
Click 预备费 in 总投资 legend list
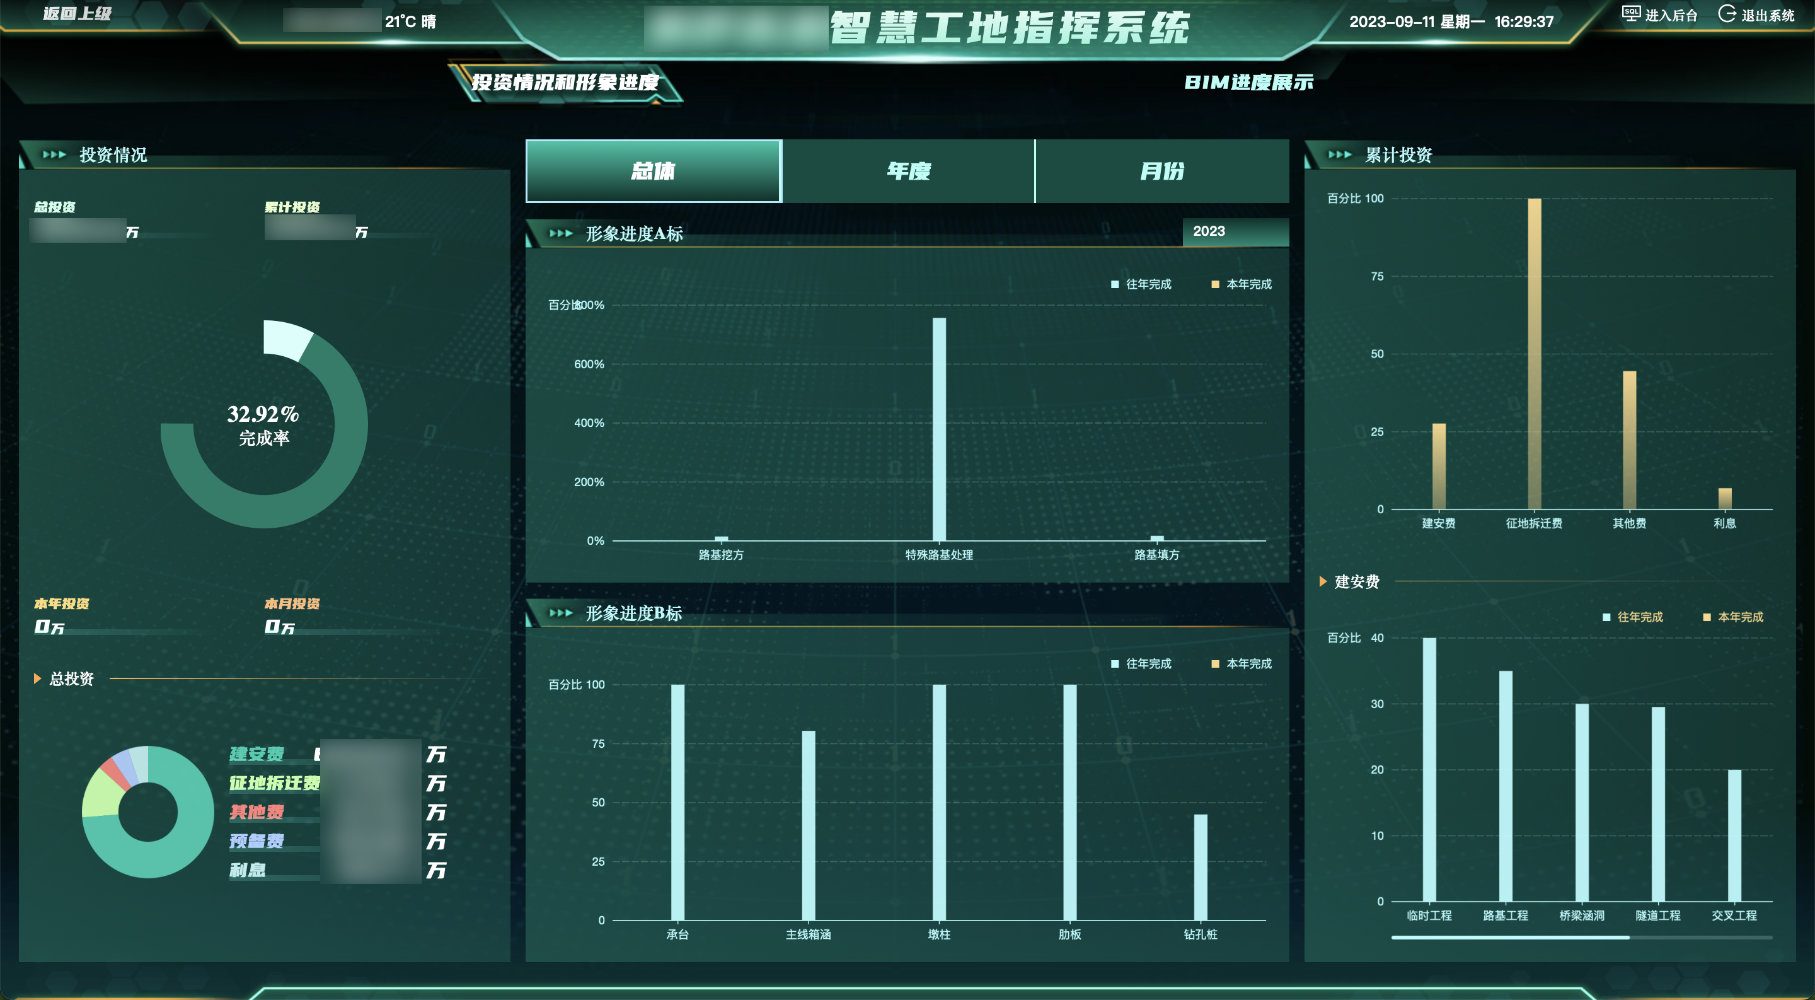point(257,842)
